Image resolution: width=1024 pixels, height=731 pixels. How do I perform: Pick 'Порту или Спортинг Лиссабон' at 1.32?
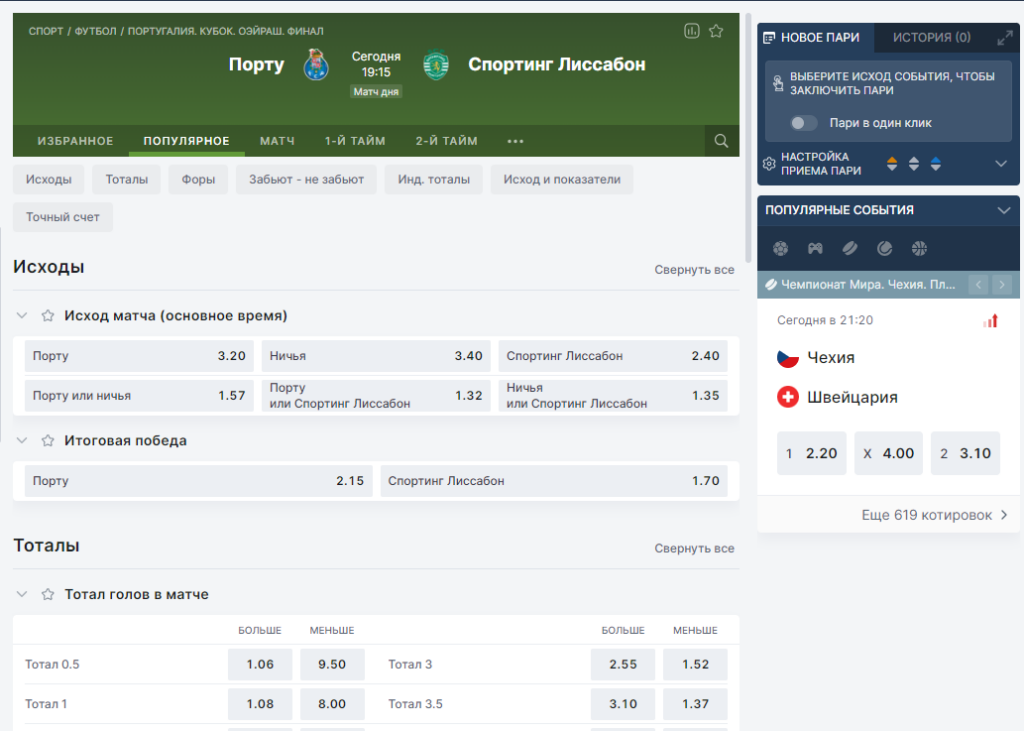click(x=376, y=396)
